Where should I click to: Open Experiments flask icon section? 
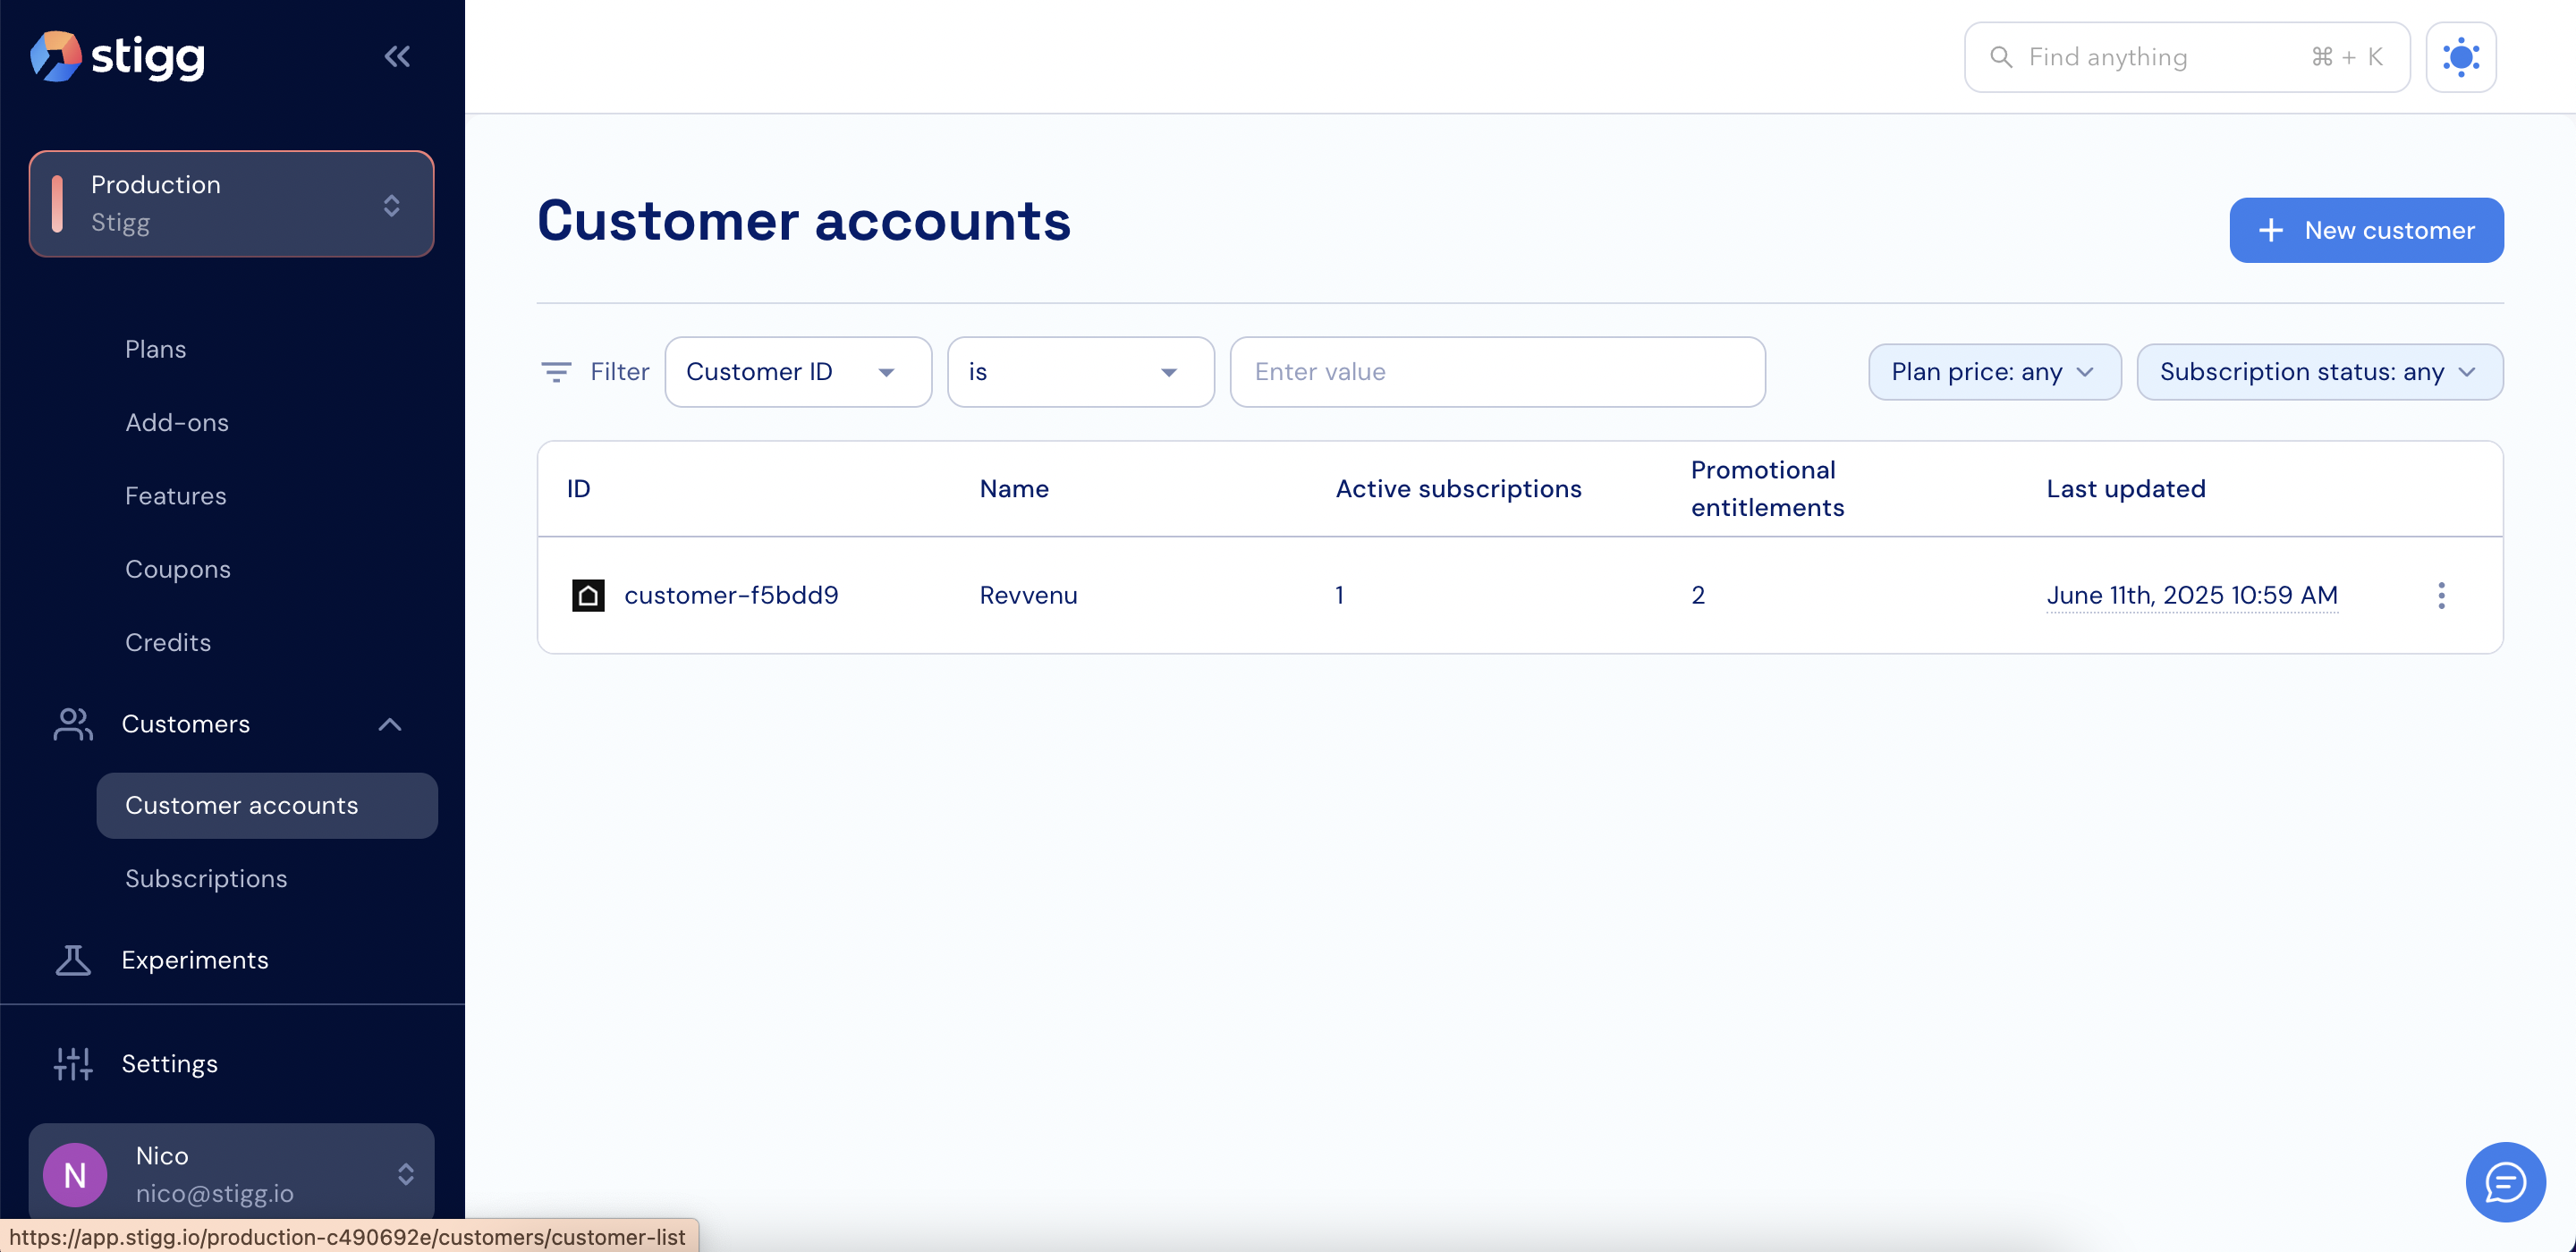point(73,960)
